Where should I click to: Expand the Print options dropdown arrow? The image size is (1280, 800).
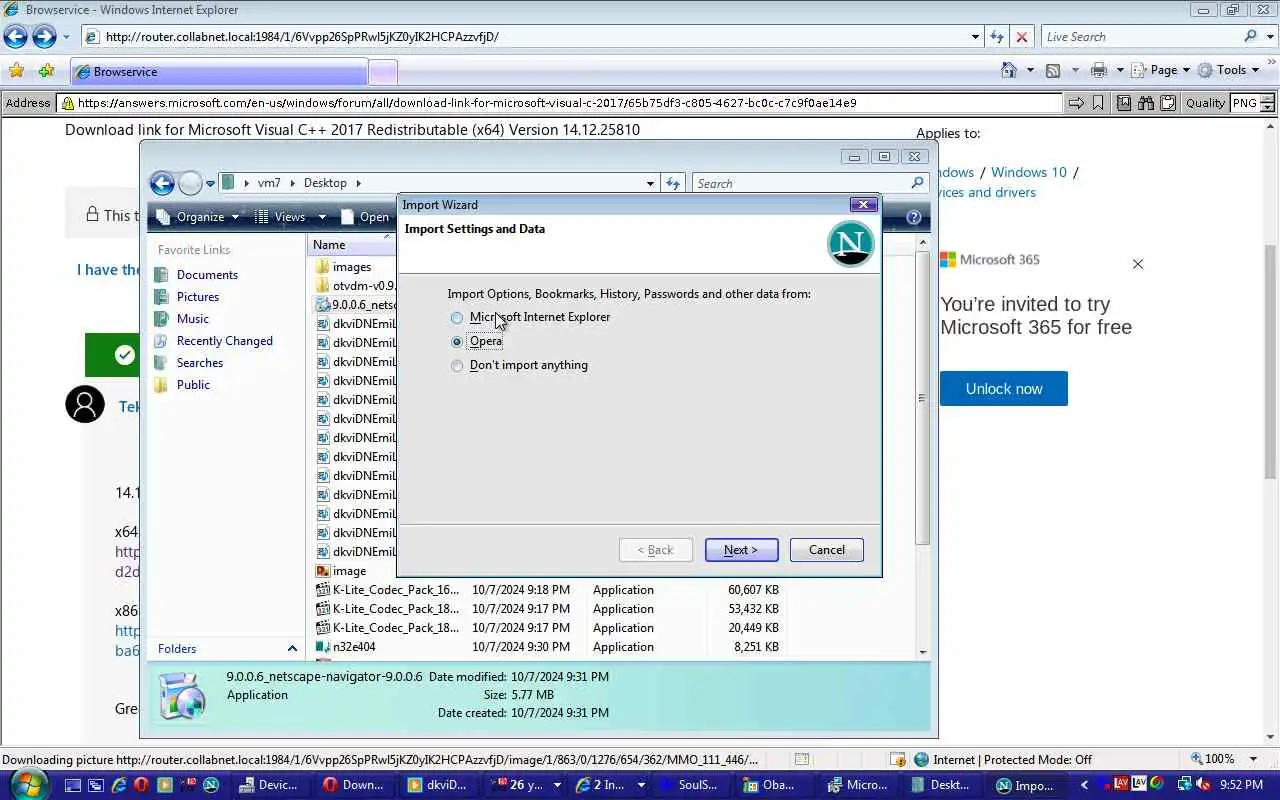tap(1119, 70)
